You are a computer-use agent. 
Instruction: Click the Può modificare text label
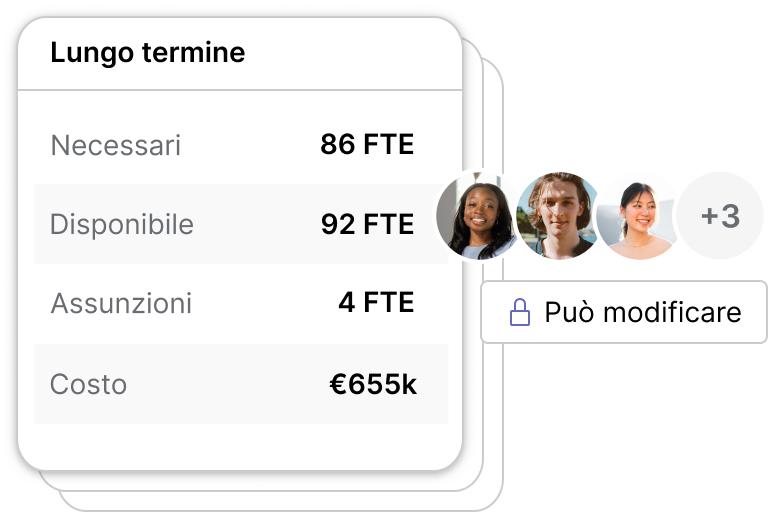click(x=643, y=312)
